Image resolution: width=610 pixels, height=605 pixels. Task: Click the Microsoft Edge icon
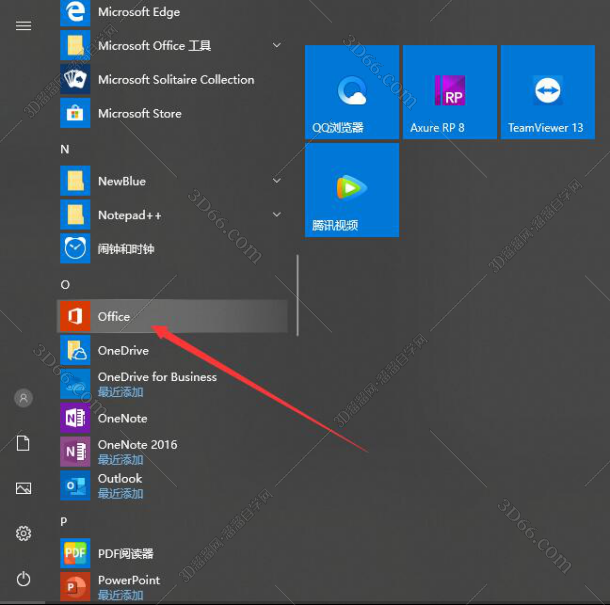tap(75, 12)
